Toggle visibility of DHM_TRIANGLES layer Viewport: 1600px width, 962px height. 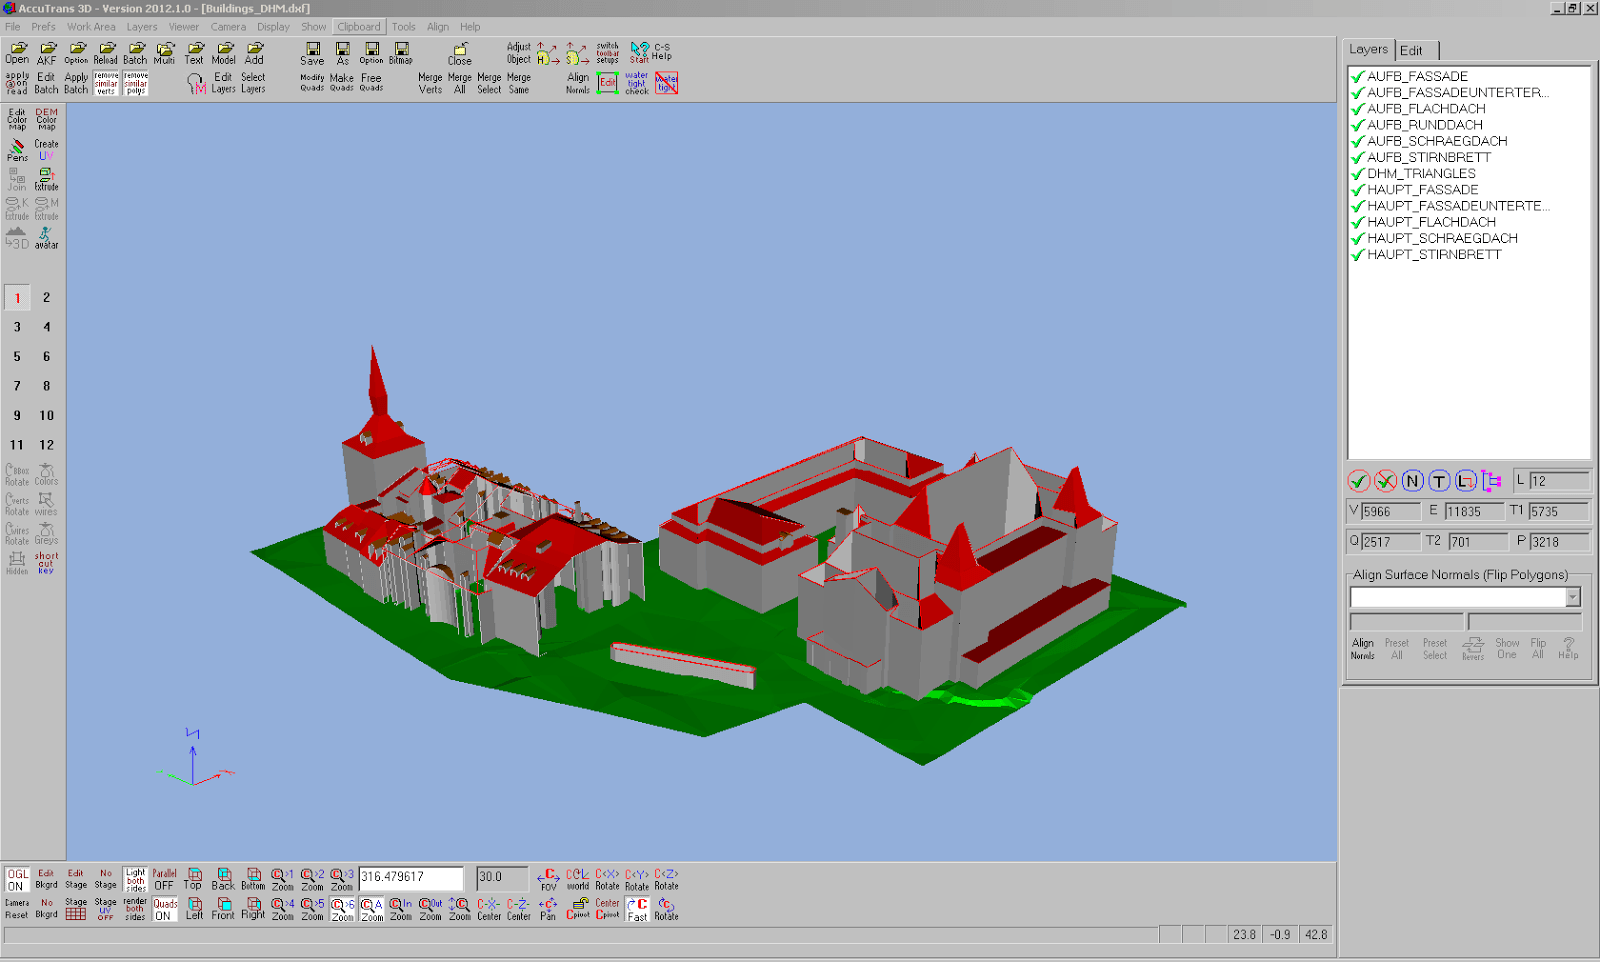(1358, 174)
